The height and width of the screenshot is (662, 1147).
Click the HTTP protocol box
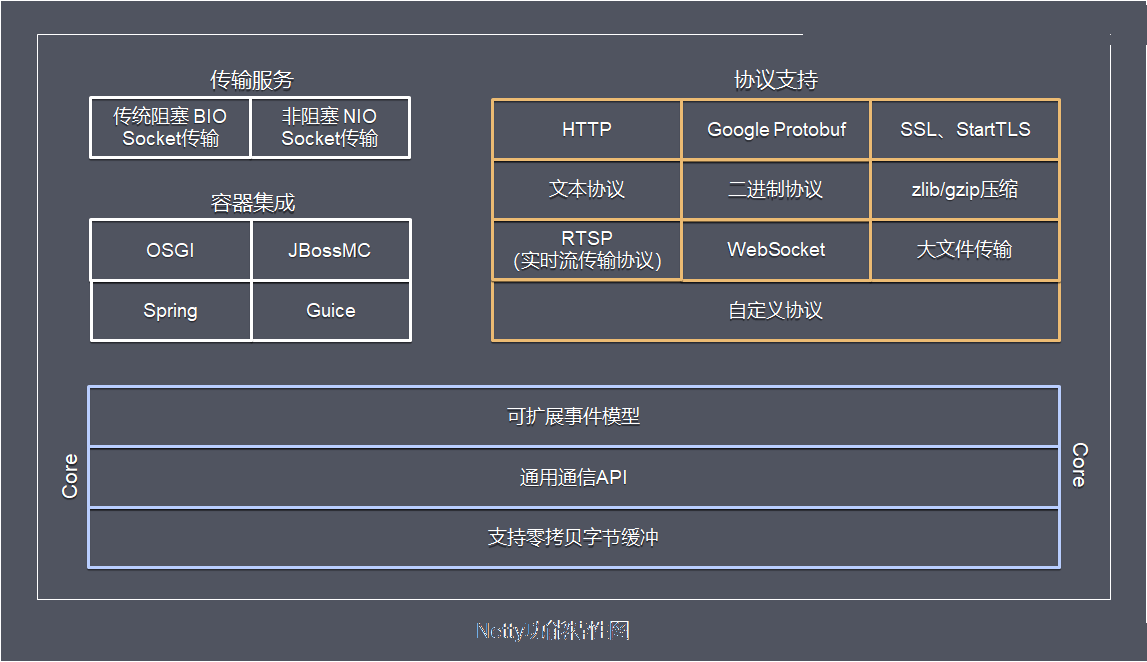point(587,129)
